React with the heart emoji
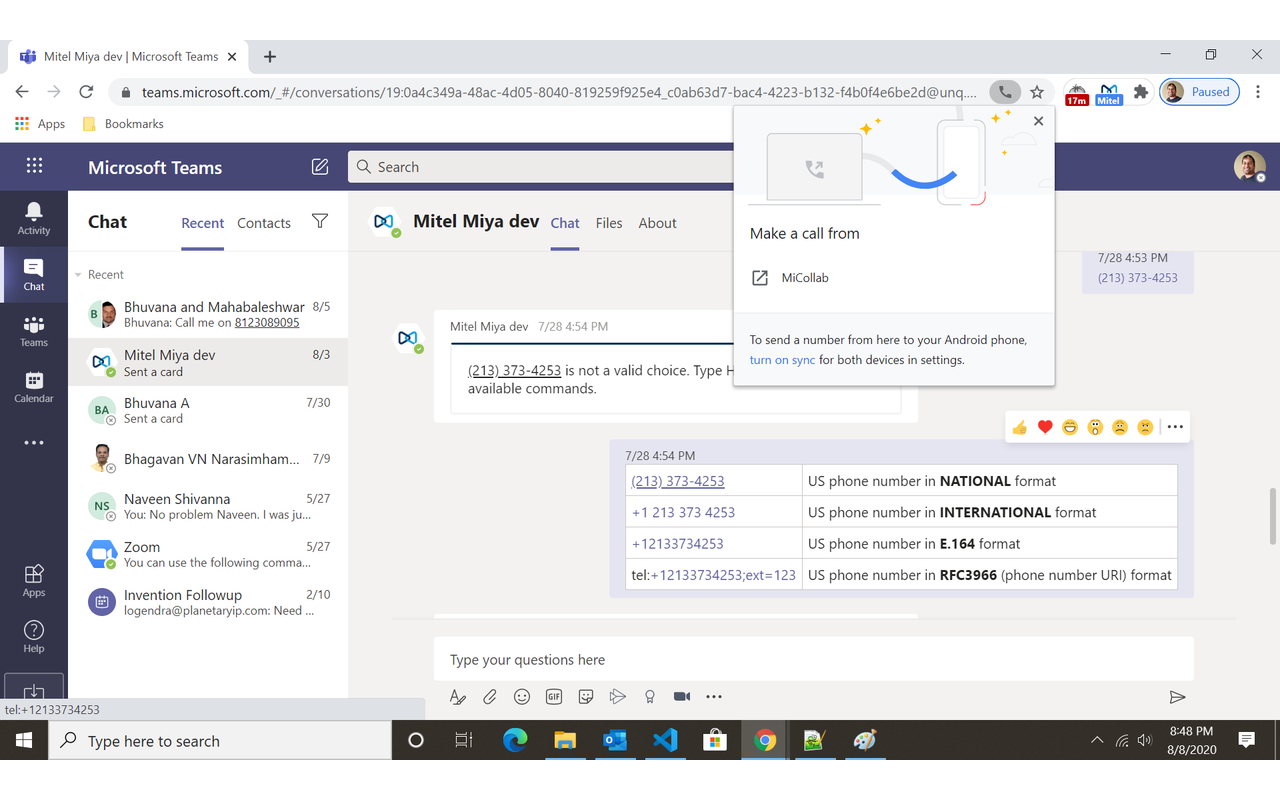The height and width of the screenshot is (800, 1280). point(1044,426)
